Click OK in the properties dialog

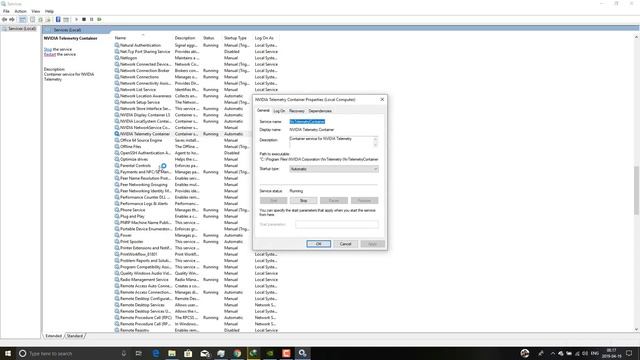tap(318, 244)
